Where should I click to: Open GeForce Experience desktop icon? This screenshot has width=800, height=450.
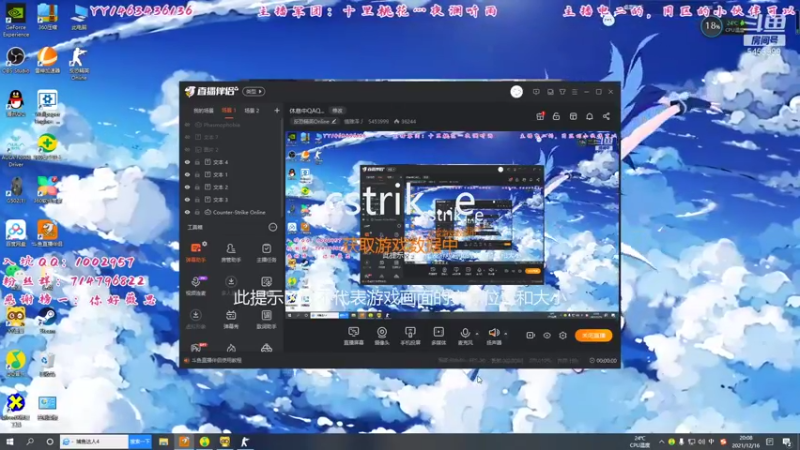[16, 20]
